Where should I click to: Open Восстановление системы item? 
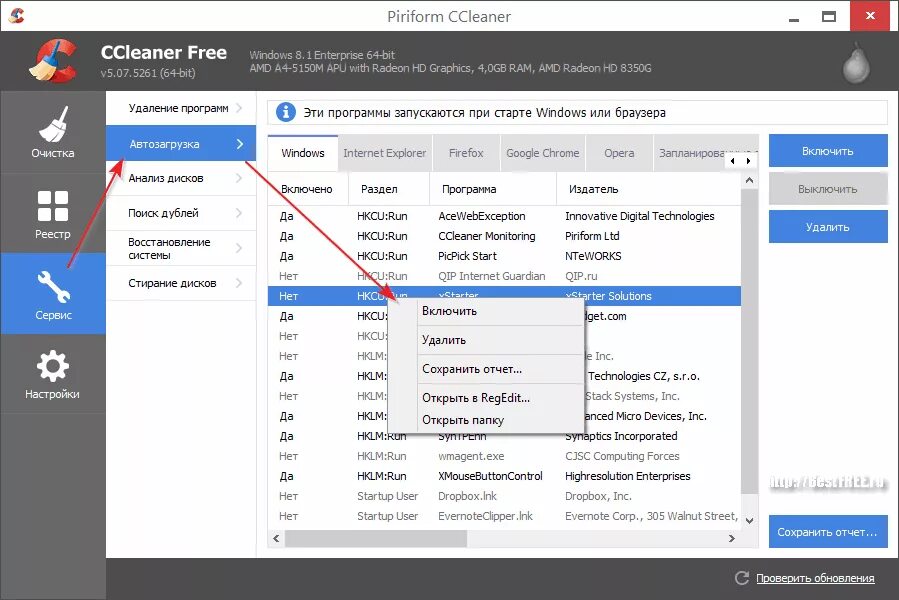click(181, 248)
